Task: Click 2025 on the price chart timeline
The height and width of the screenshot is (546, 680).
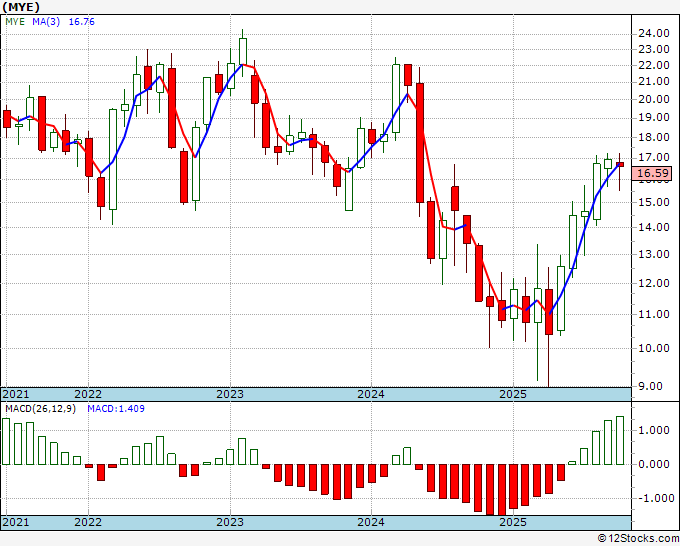Action: point(513,394)
